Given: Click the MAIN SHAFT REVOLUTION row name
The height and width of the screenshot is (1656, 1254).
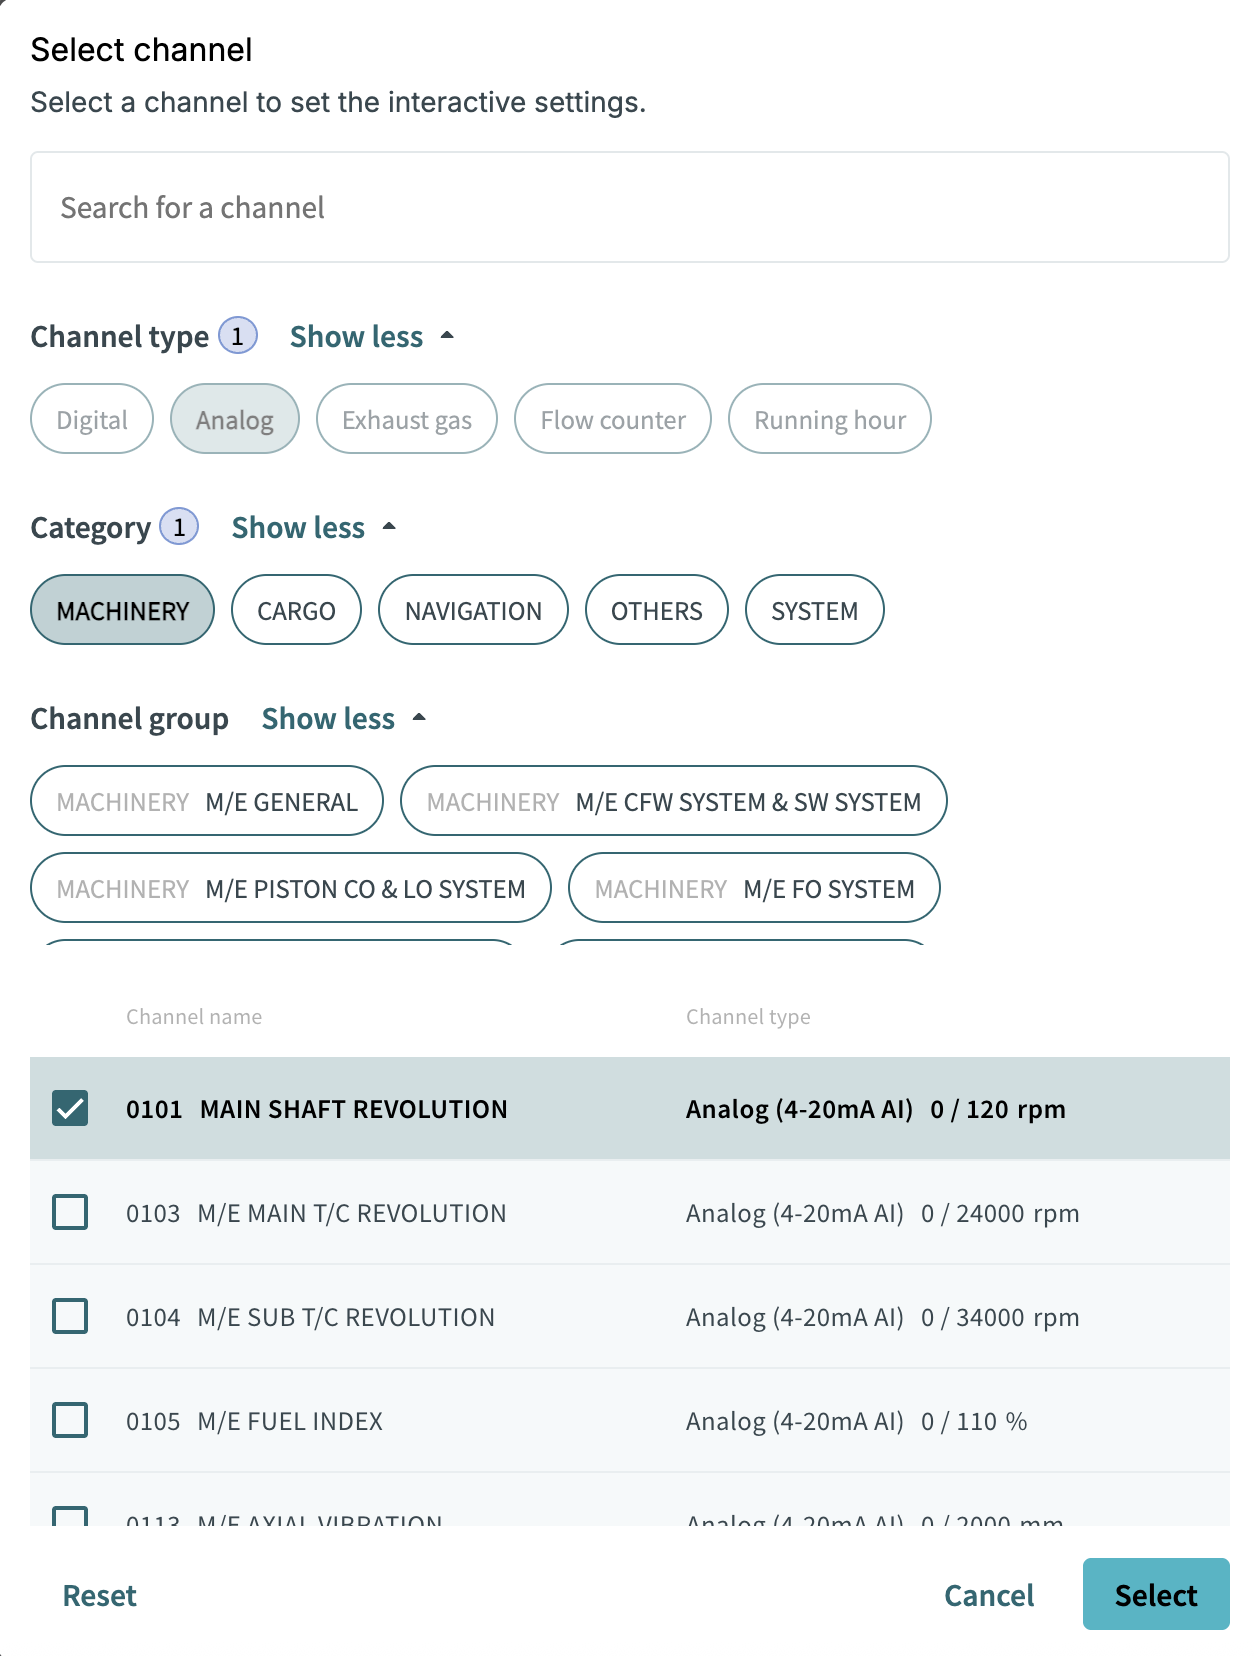Looking at the screenshot, I should 354,1109.
